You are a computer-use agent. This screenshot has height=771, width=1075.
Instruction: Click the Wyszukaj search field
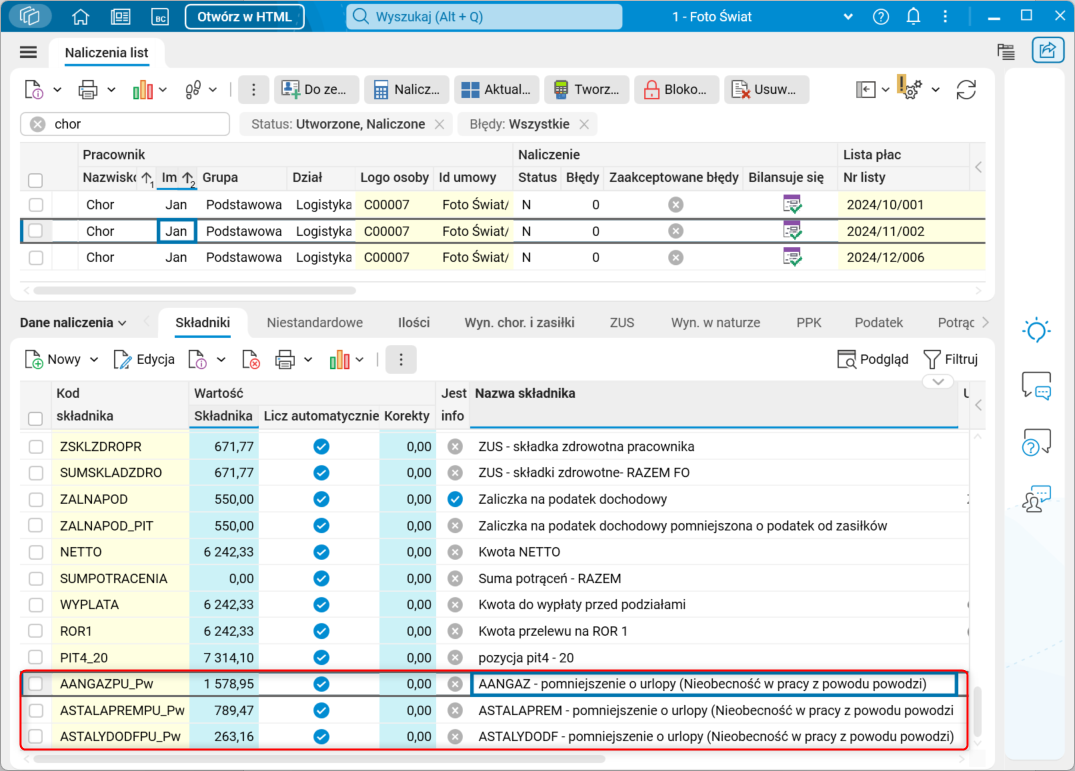click(484, 17)
